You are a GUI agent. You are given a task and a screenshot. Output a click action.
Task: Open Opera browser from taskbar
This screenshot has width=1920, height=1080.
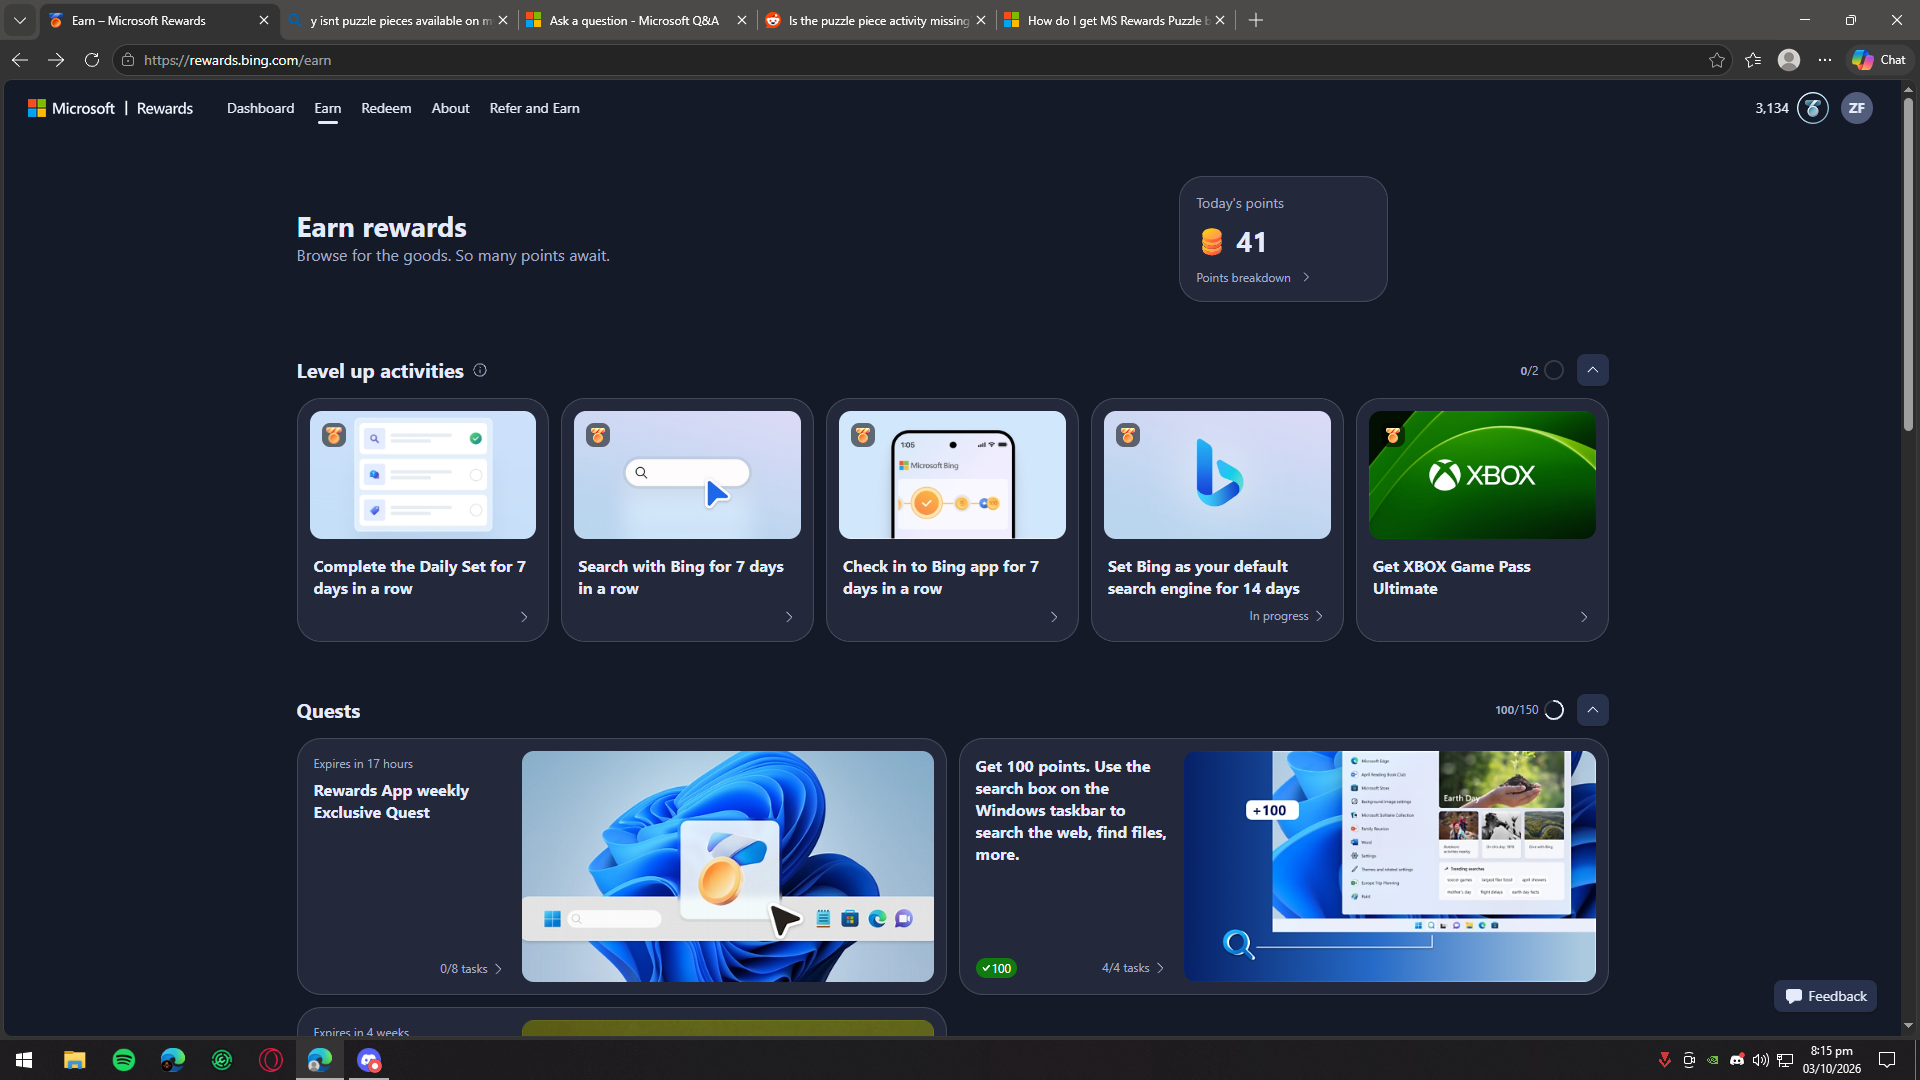click(x=271, y=1060)
